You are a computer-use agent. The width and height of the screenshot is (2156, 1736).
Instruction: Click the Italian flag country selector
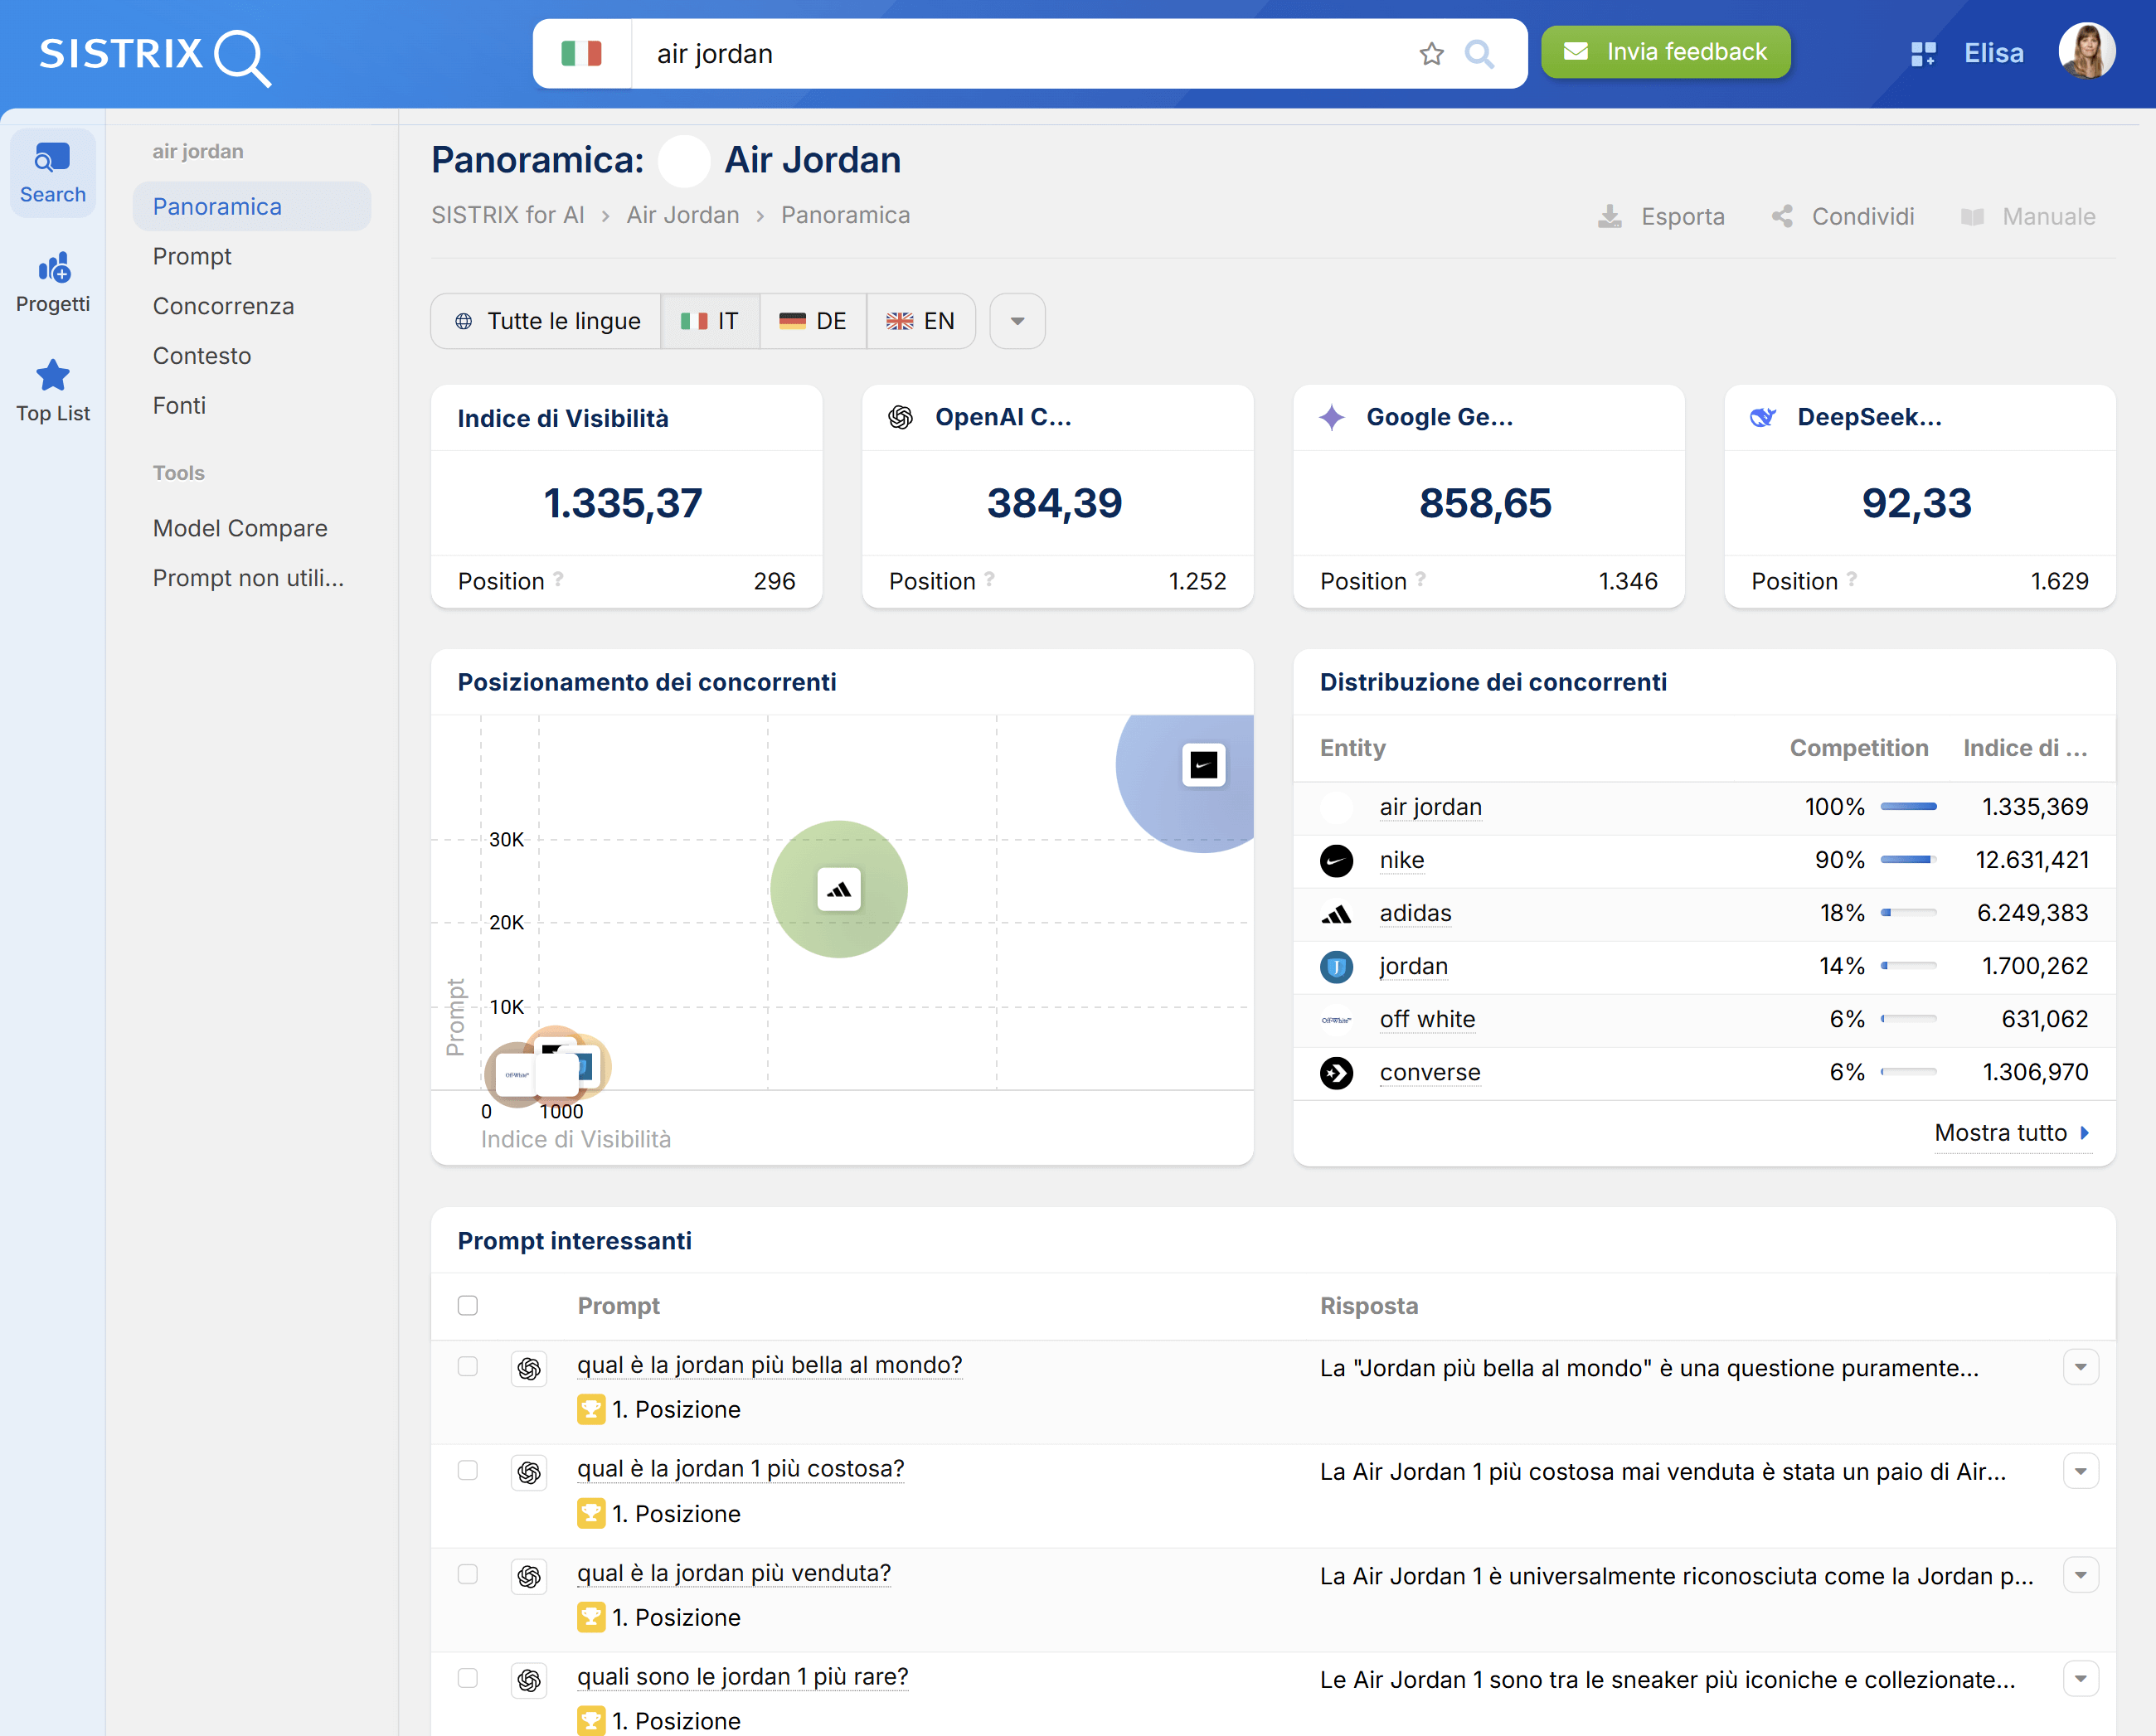582,54
